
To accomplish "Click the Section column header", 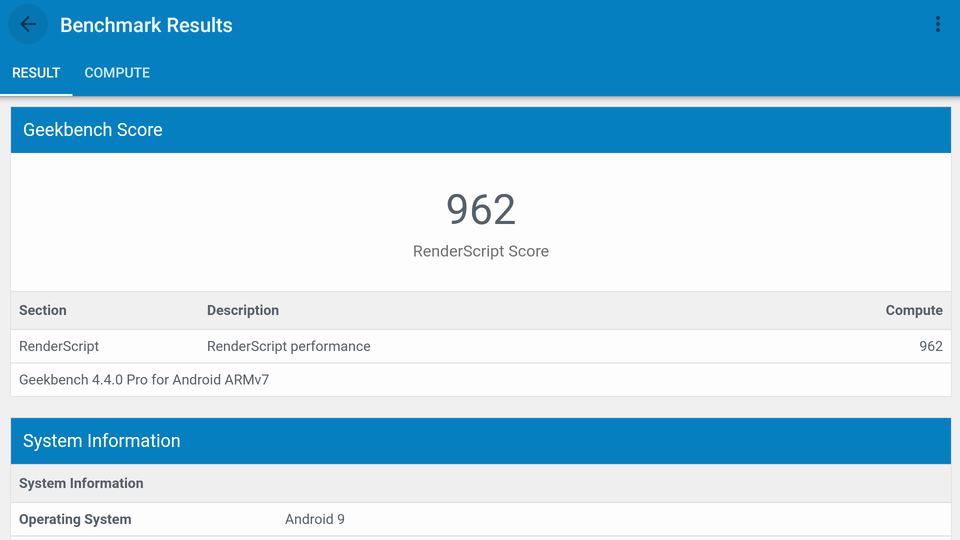I will 43,310.
